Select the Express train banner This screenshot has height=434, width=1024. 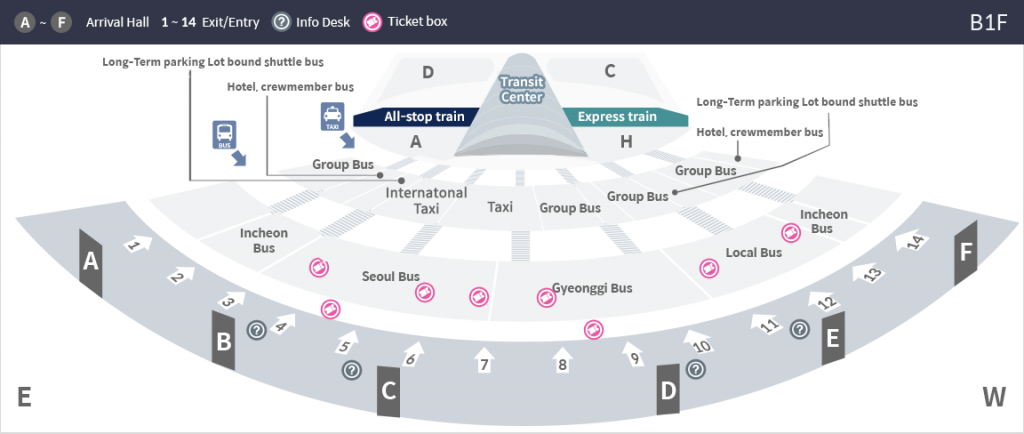point(618,117)
